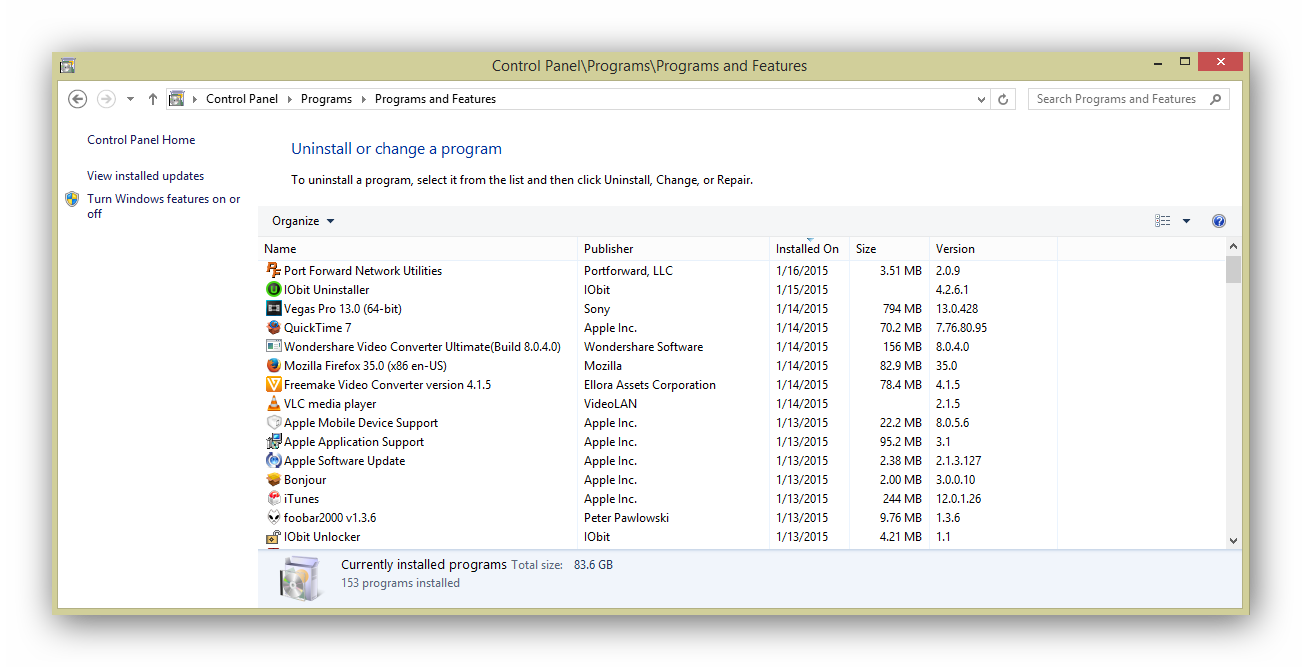The width and height of the screenshot is (1302, 667).
Task: Refresh the Programs and Features list
Action: tap(1004, 99)
